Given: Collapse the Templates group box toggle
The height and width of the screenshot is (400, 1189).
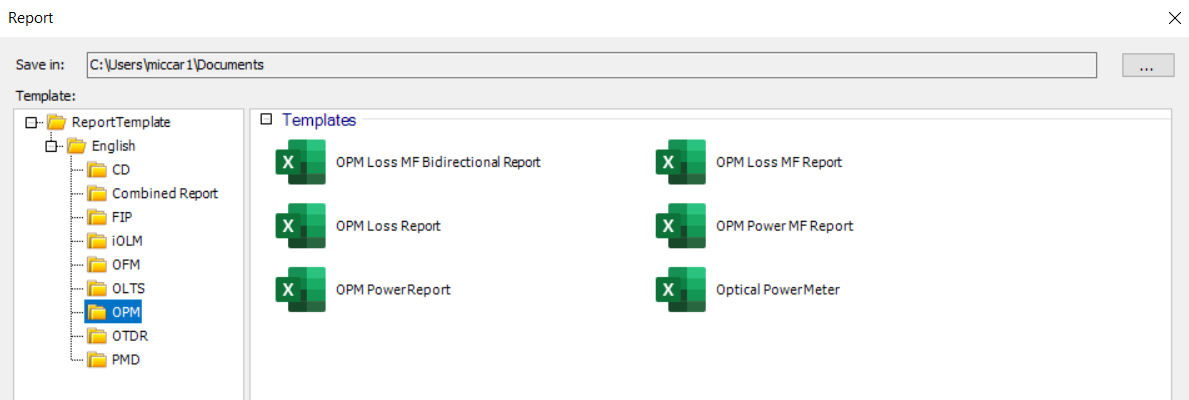Looking at the screenshot, I should (x=266, y=120).
